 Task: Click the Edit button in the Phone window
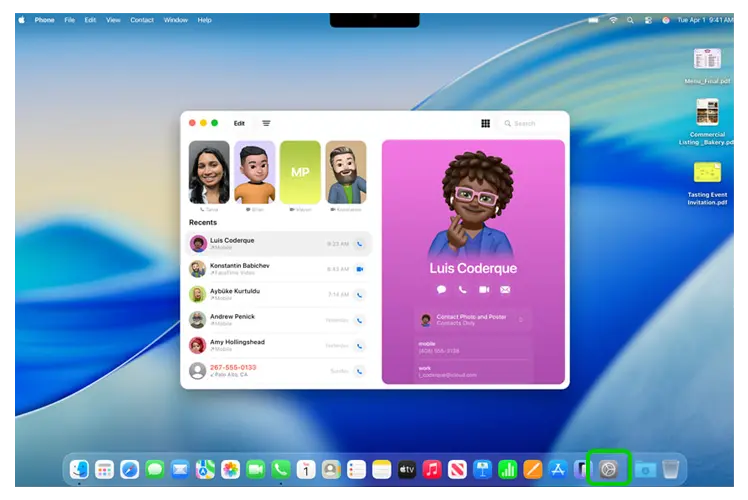[x=239, y=123]
